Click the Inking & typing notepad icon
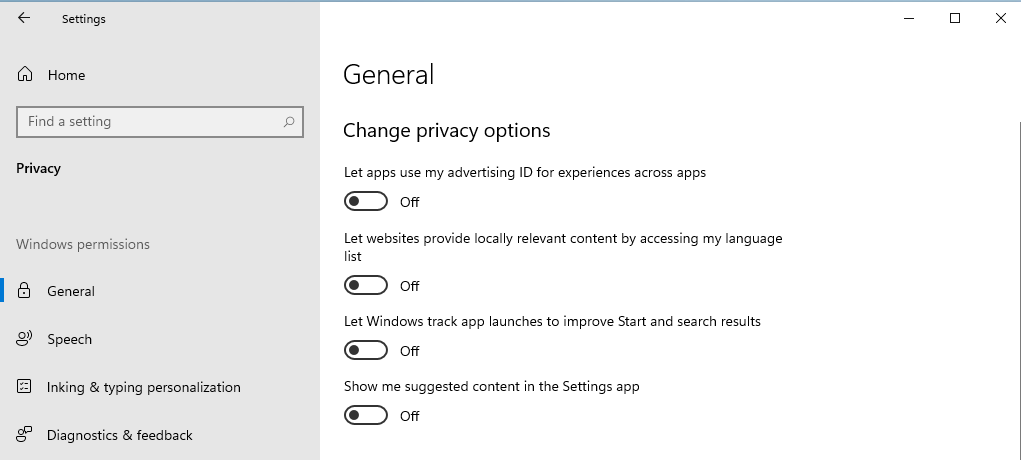This screenshot has width=1021, height=460. pyautogui.click(x=25, y=387)
